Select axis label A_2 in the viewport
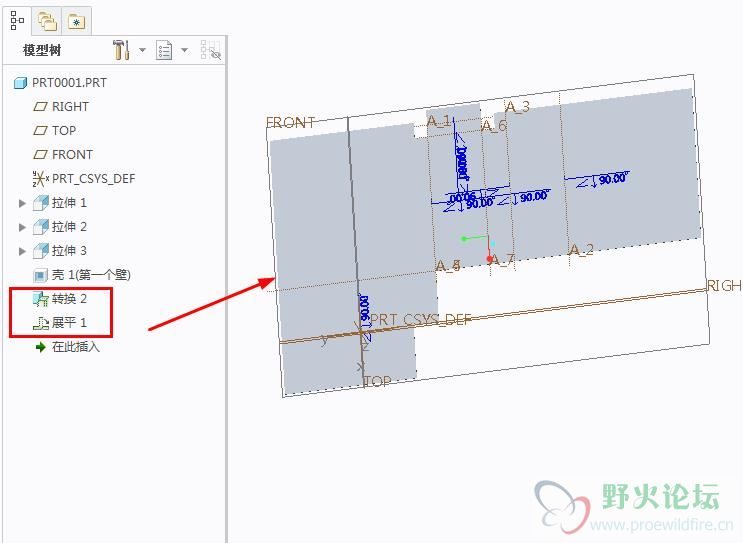Viewport: 743px width, 543px height. tap(581, 250)
